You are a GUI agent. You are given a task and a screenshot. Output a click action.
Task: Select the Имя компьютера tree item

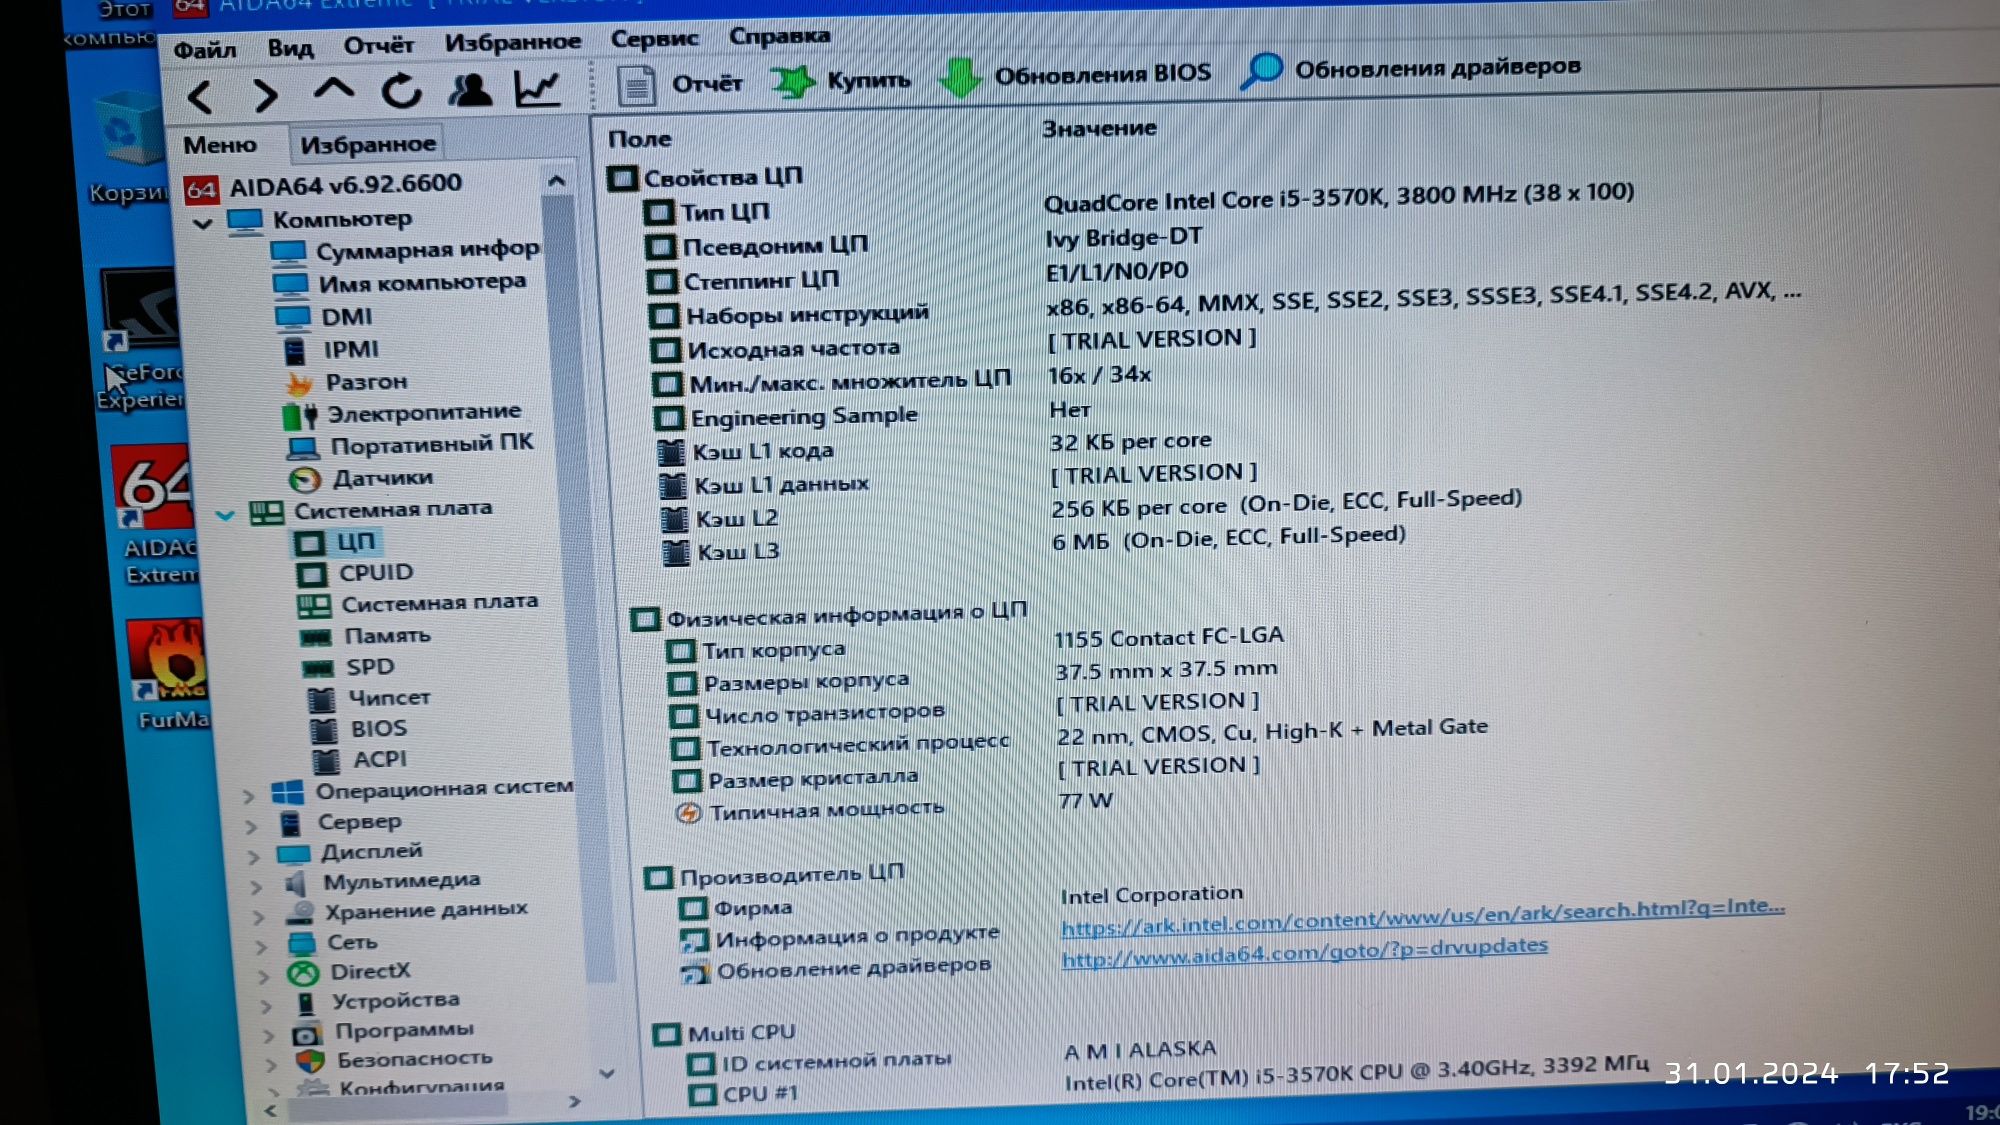(400, 284)
